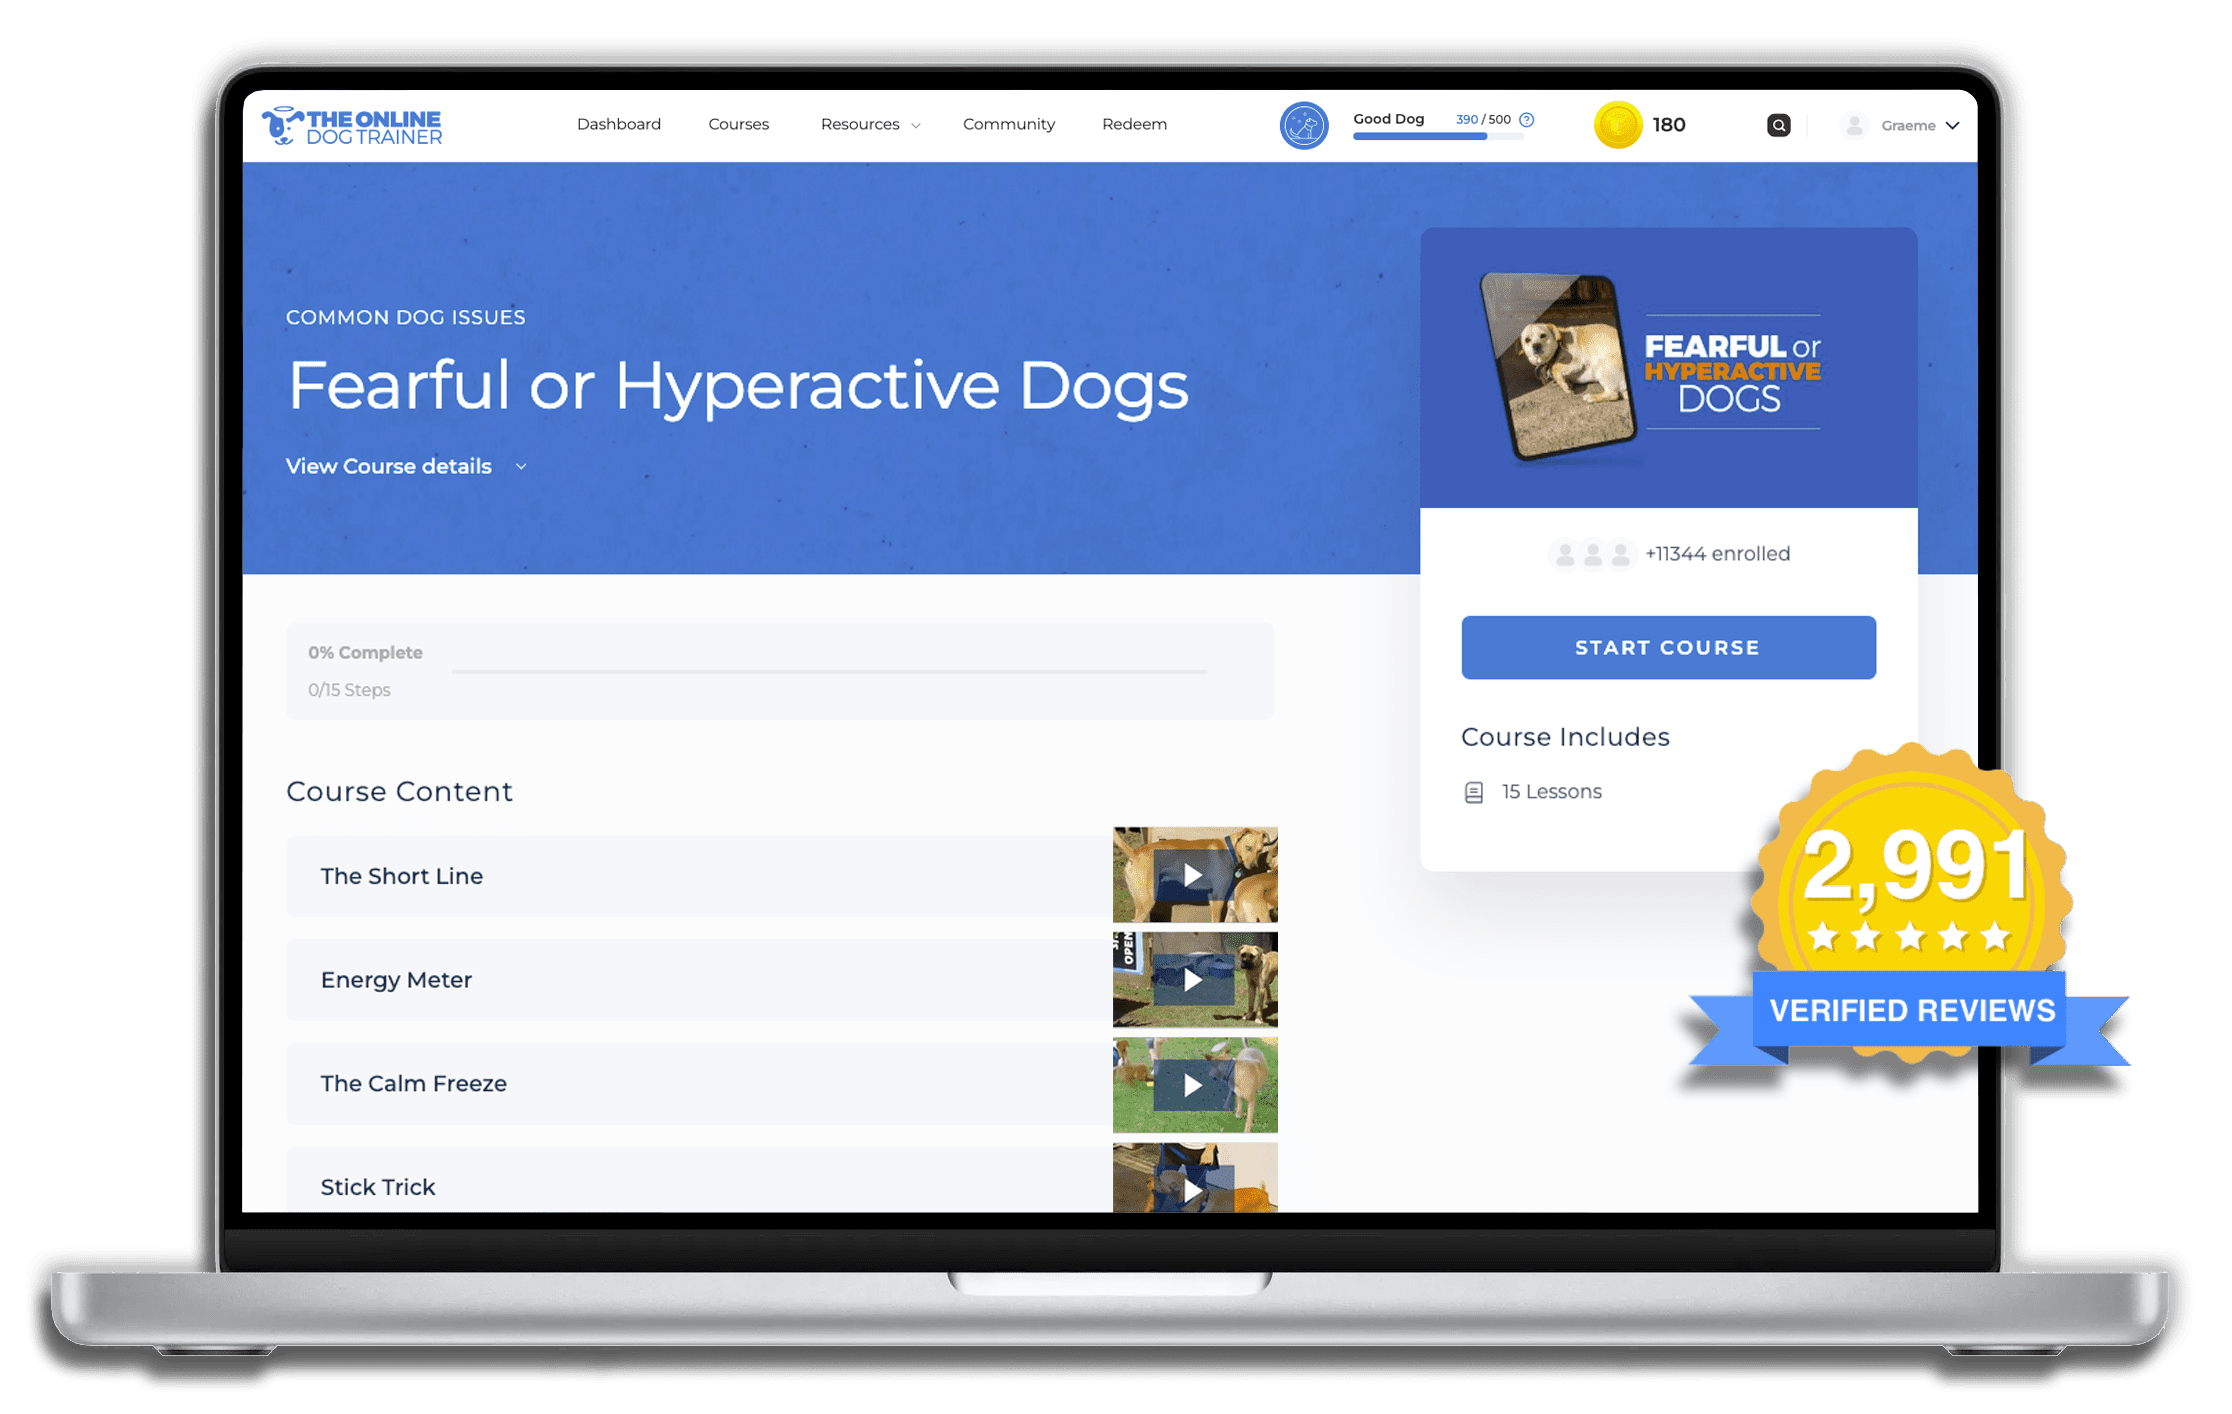Open search with the magnifier icon
The image size is (2232, 1414).
(x=1778, y=126)
